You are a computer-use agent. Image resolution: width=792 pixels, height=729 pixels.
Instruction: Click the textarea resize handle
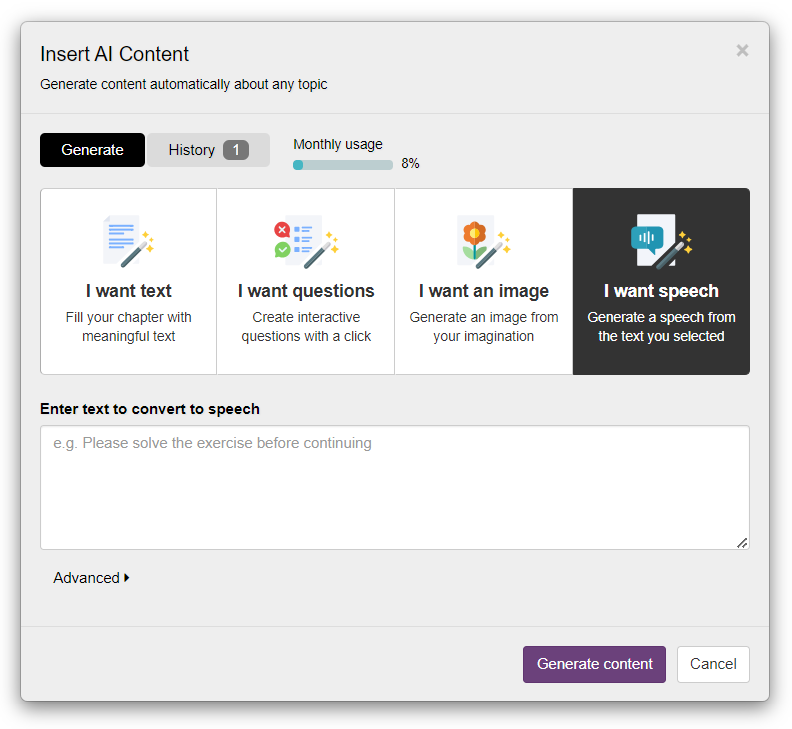tap(742, 542)
